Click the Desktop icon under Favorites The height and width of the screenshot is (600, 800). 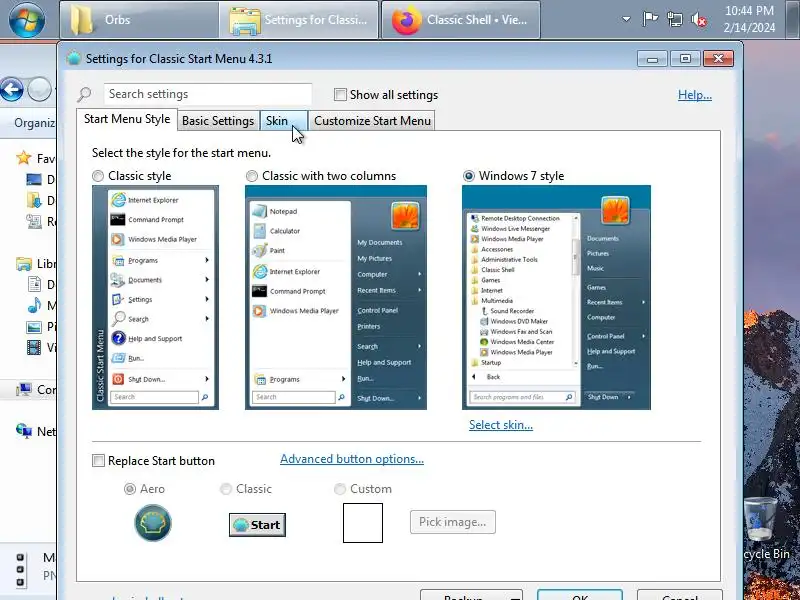34,179
